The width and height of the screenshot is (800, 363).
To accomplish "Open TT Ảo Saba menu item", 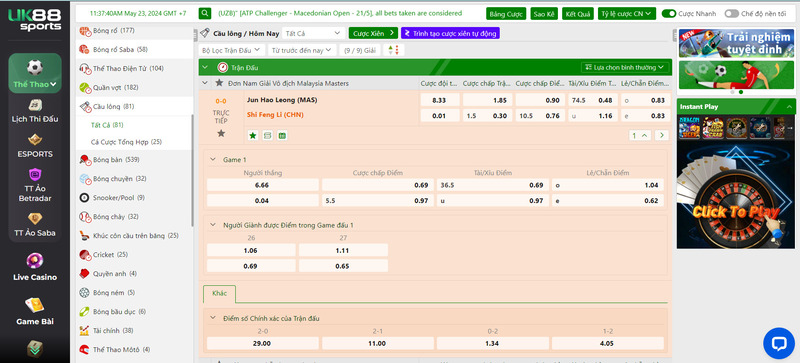I will coord(35,225).
